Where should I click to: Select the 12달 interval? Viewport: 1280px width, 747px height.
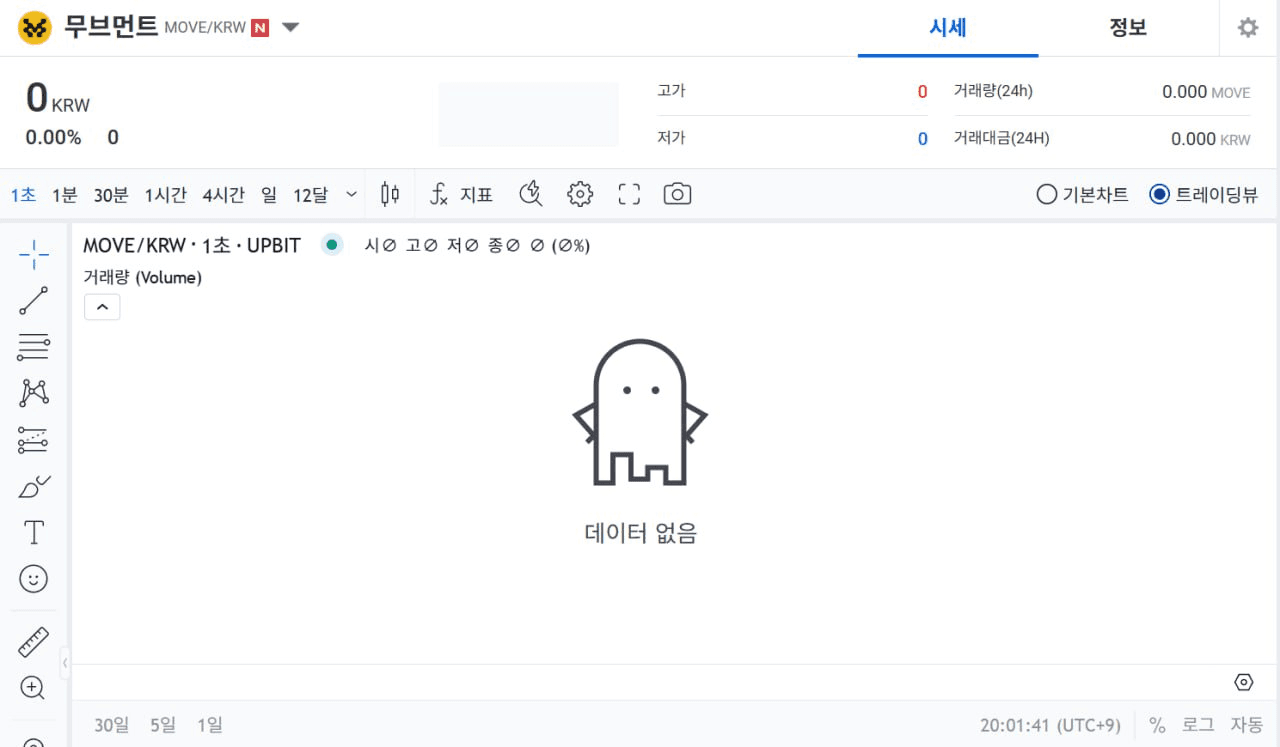click(310, 195)
